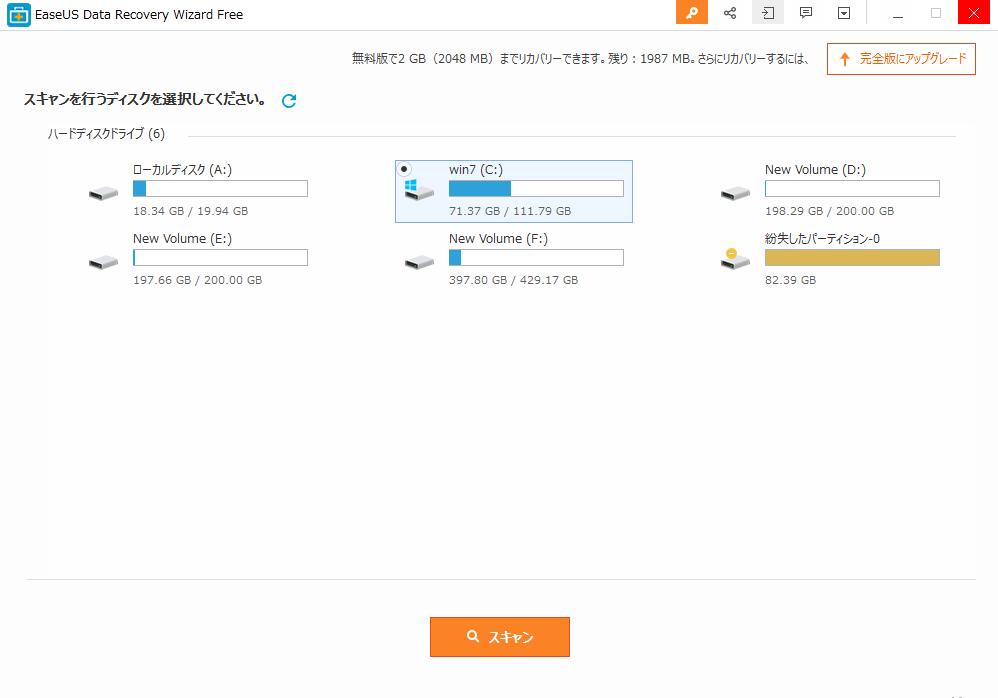The image size is (998, 698).
Task: Click the win7 (C:) drive name
Action: 476,170
